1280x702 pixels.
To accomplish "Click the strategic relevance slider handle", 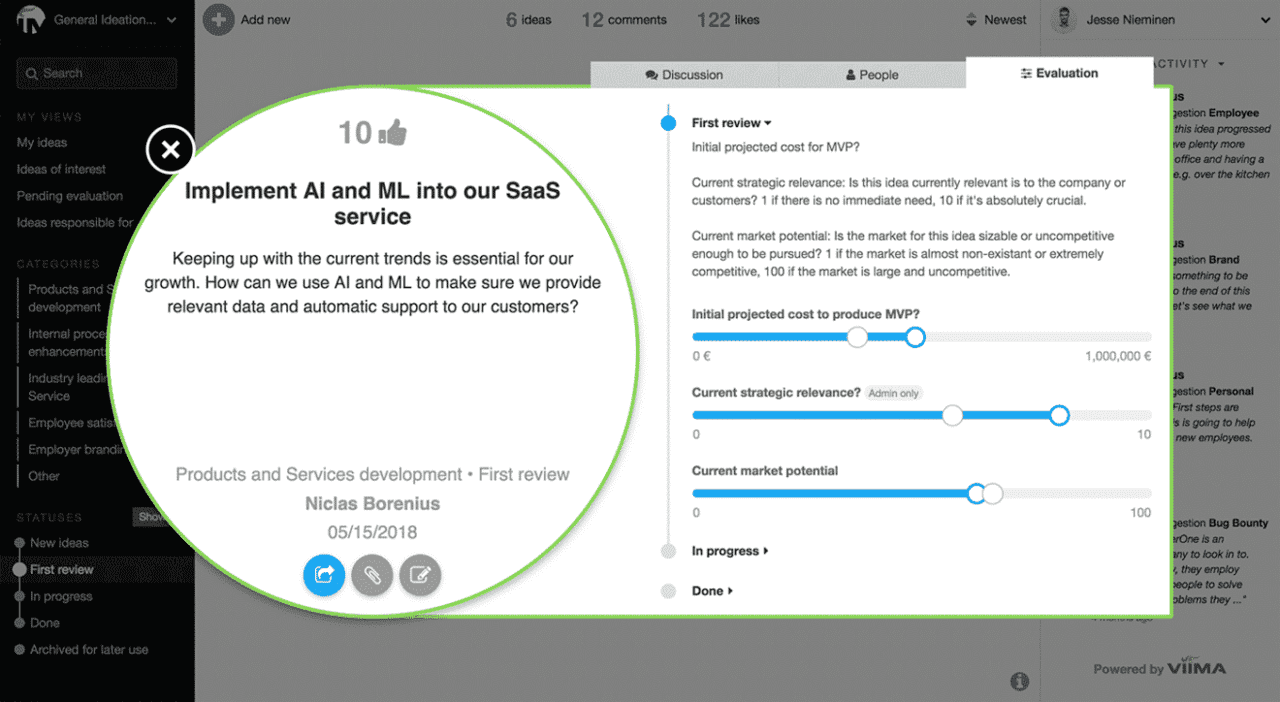I will 1059,415.
